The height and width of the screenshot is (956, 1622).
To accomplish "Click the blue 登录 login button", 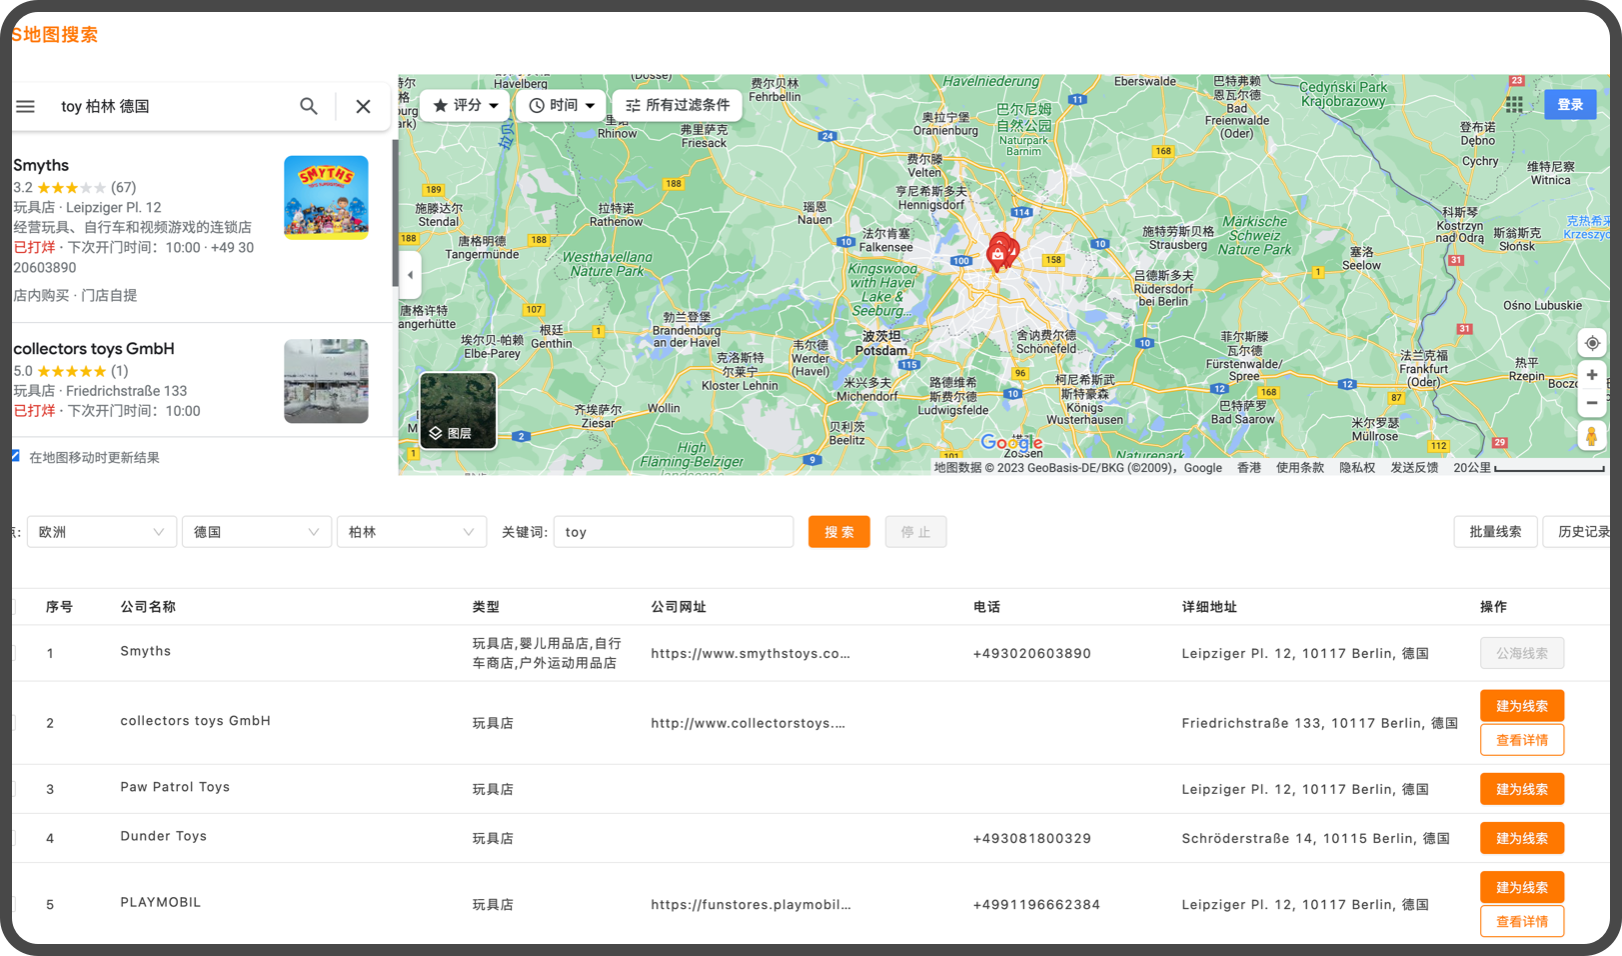I will (1570, 104).
